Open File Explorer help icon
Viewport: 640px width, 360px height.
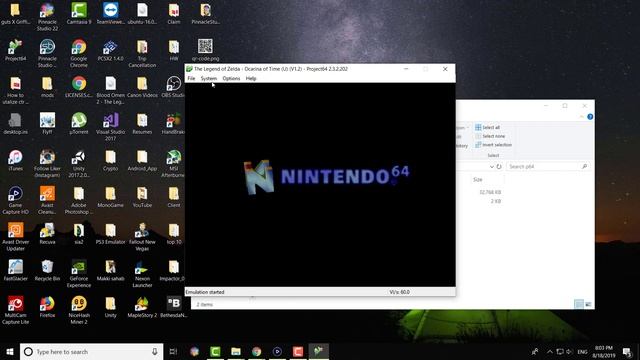pyautogui.click(x=590, y=117)
